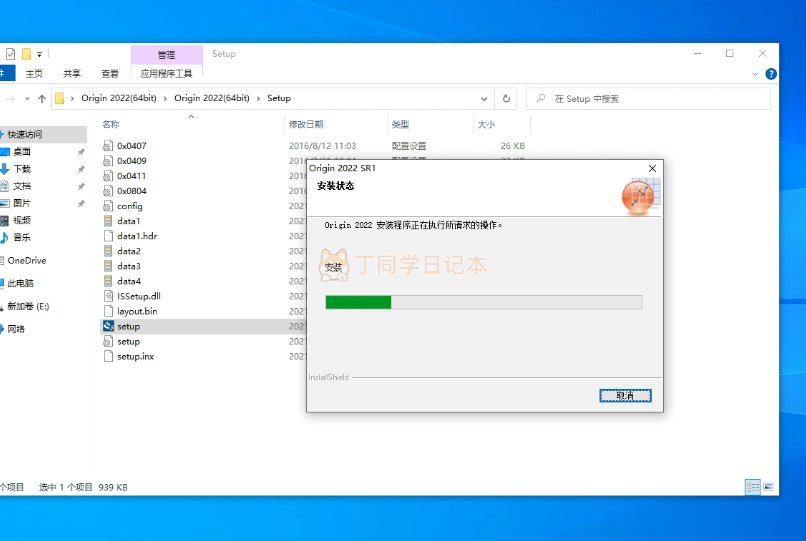Select the setup configuration settings file icon

108,341
